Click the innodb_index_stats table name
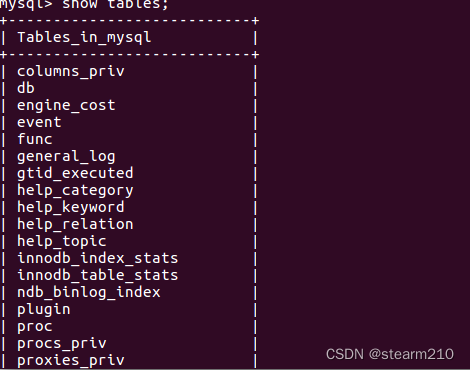 98,258
